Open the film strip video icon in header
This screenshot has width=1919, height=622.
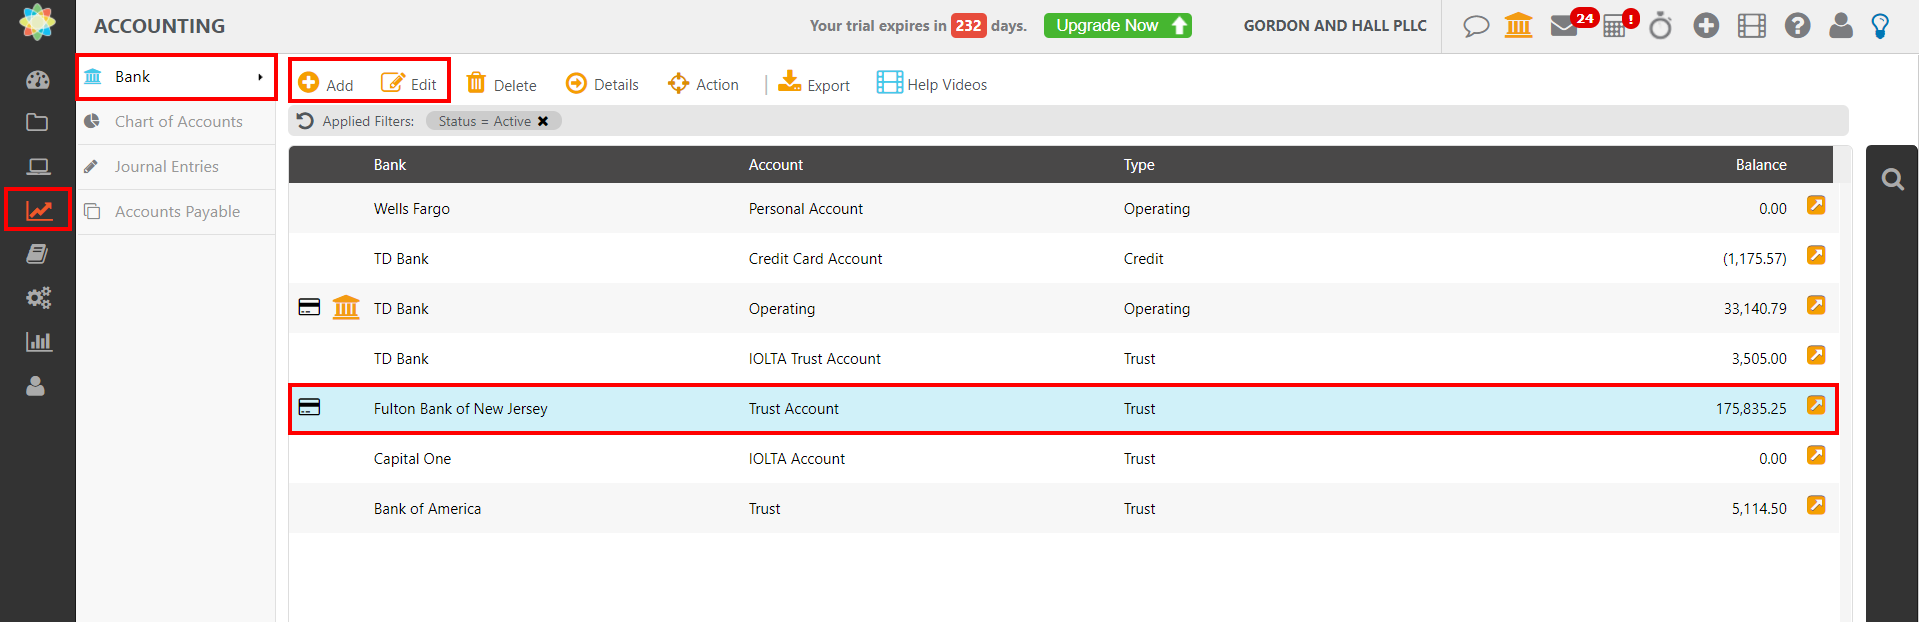tap(1752, 26)
